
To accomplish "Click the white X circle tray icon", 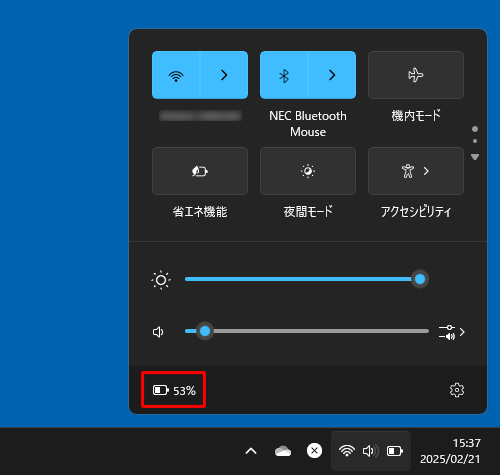I will pyautogui.click(x=314, y=451).
